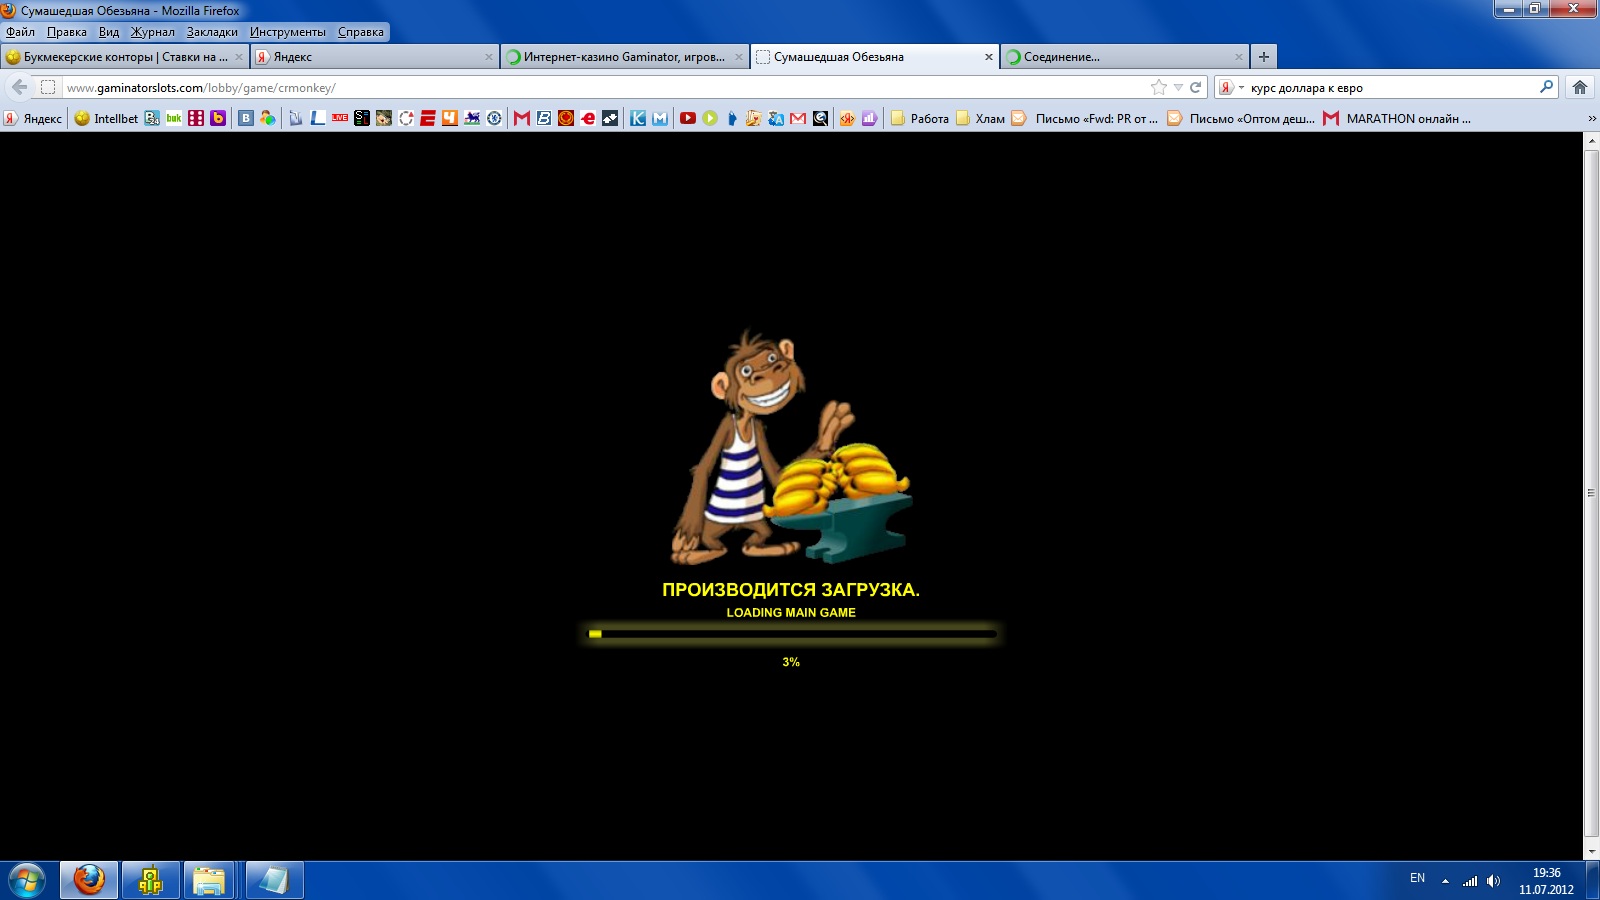Open the volume control in tray

tap(1493, 881)
